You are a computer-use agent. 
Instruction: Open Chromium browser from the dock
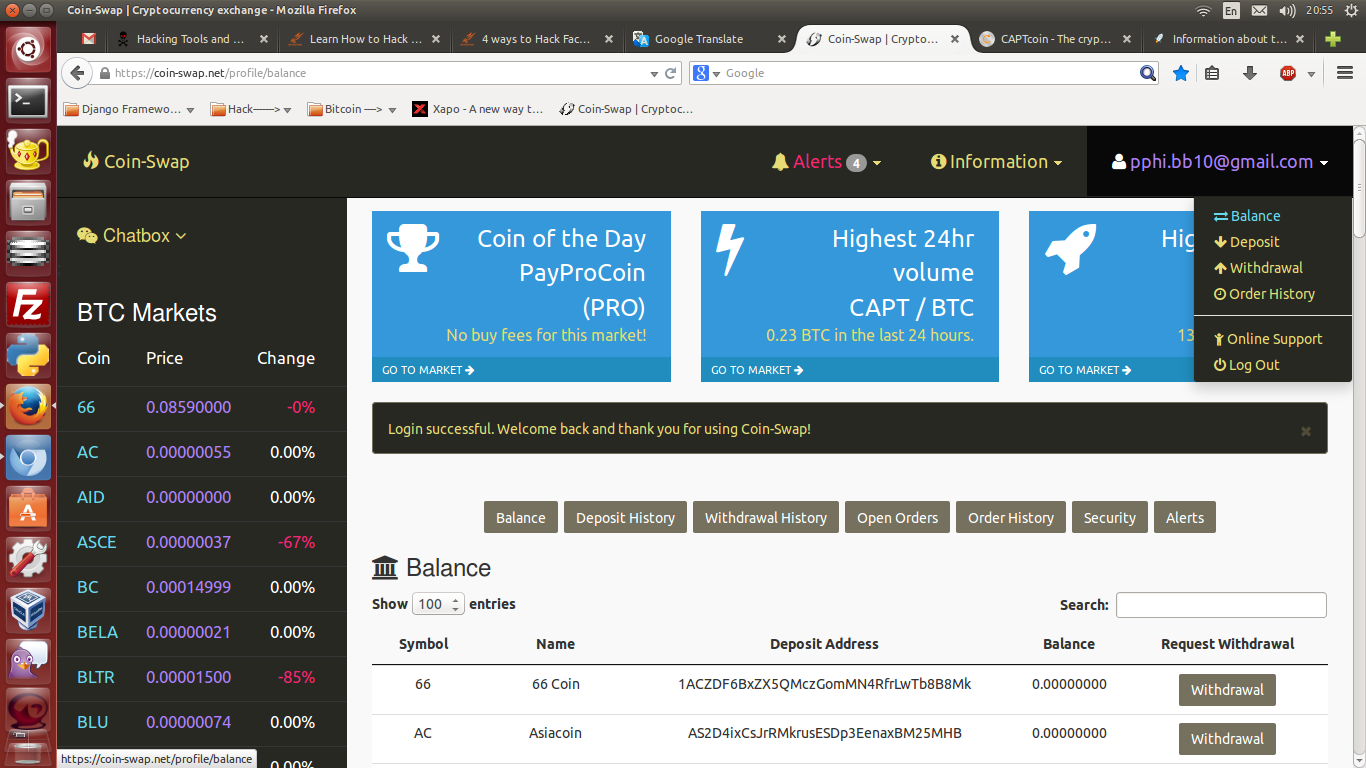tap(28, 458)
